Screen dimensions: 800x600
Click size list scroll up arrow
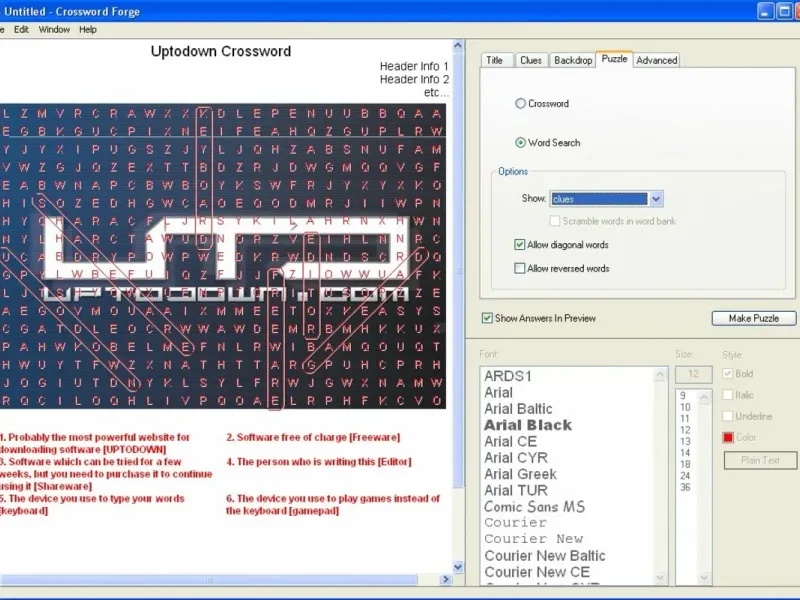click(x=704, y=397)
